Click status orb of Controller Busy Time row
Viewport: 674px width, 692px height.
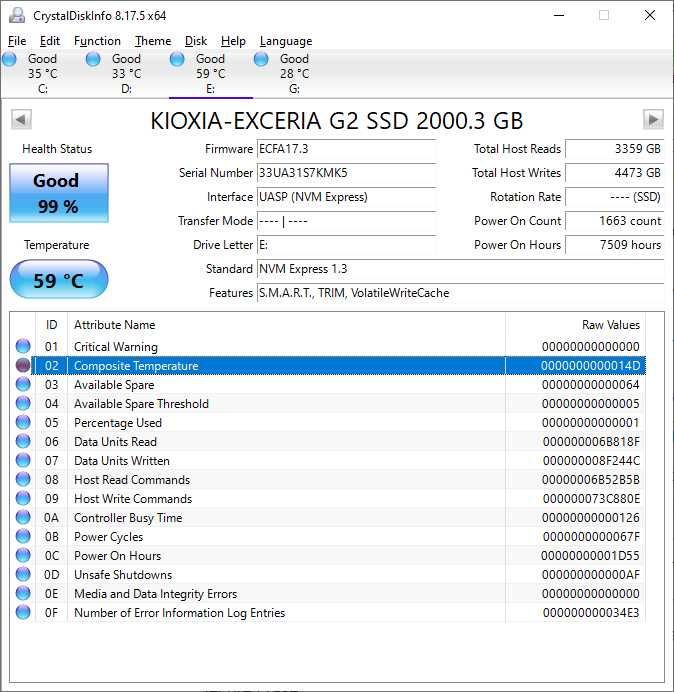pyautogui.click(x=23, y=517)
